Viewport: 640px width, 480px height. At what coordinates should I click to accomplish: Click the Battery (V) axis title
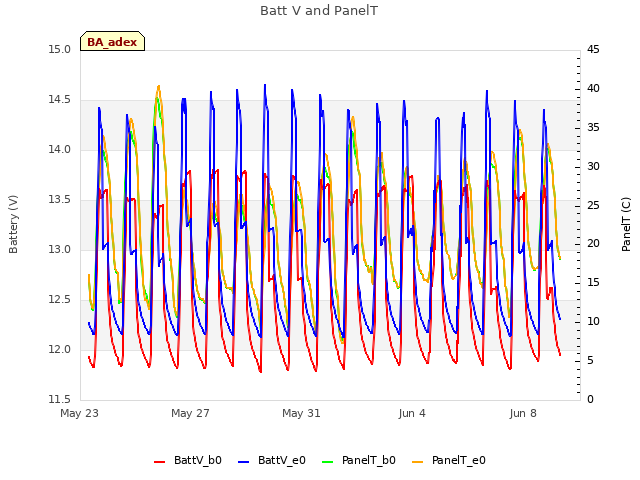[x=13, y=224]
